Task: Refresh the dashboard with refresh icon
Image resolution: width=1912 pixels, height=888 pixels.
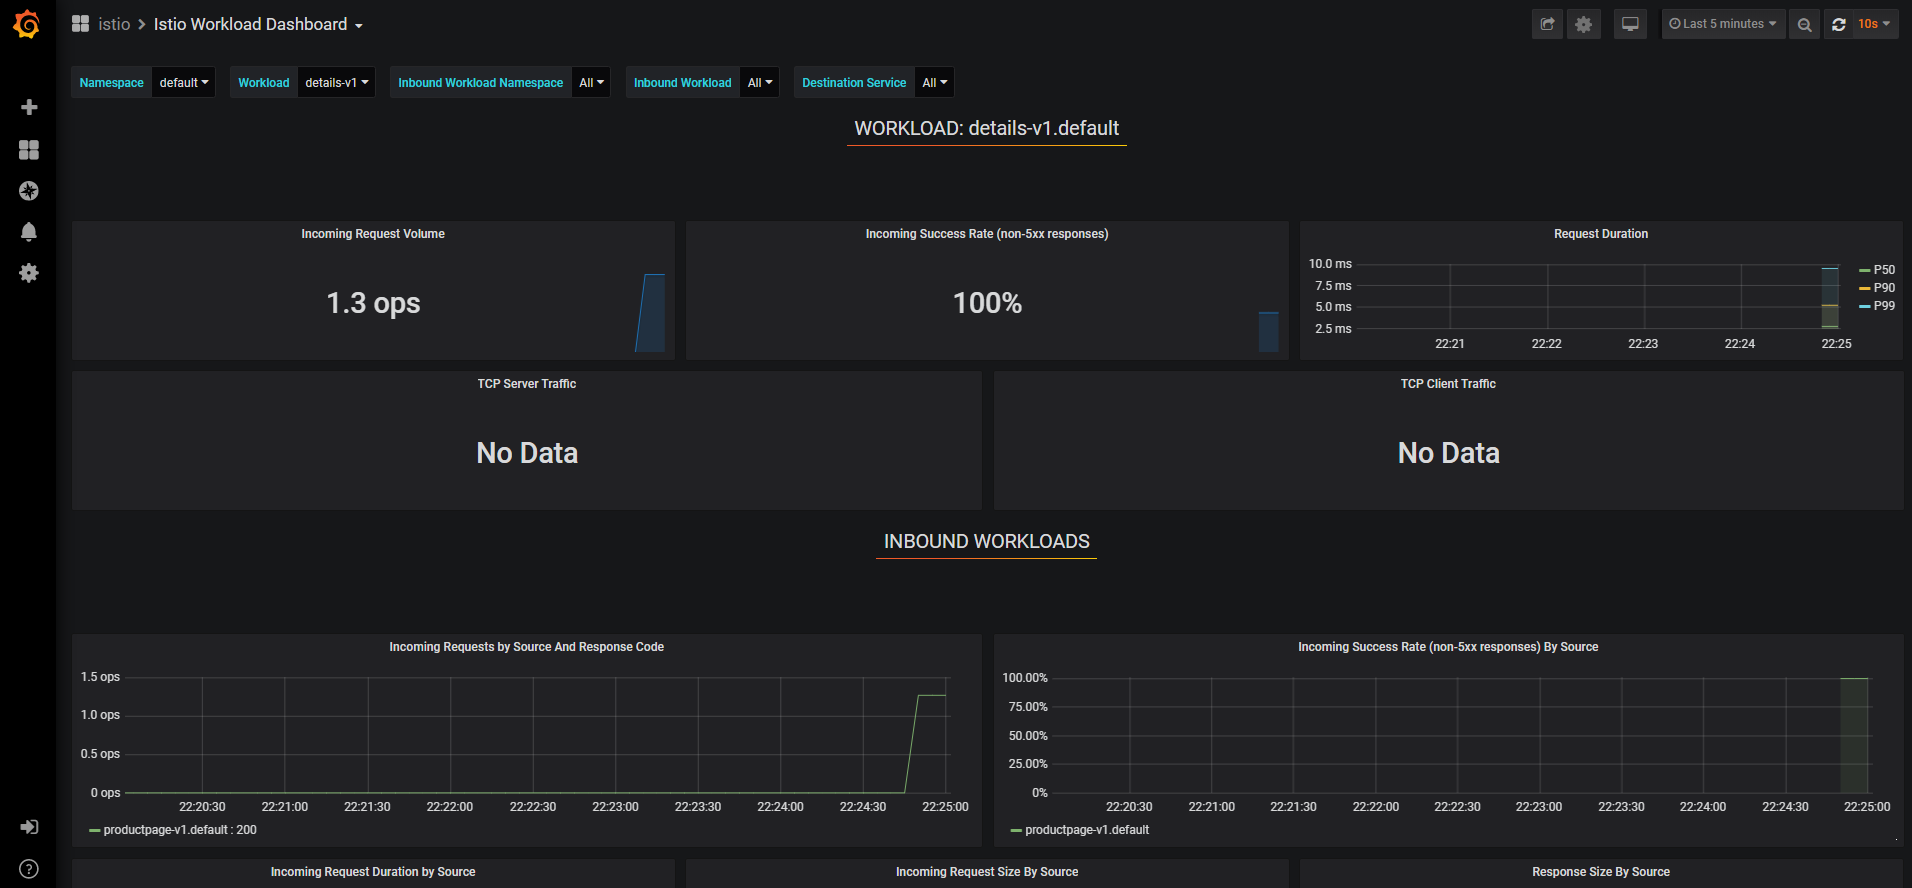Action: [1838, 24]
